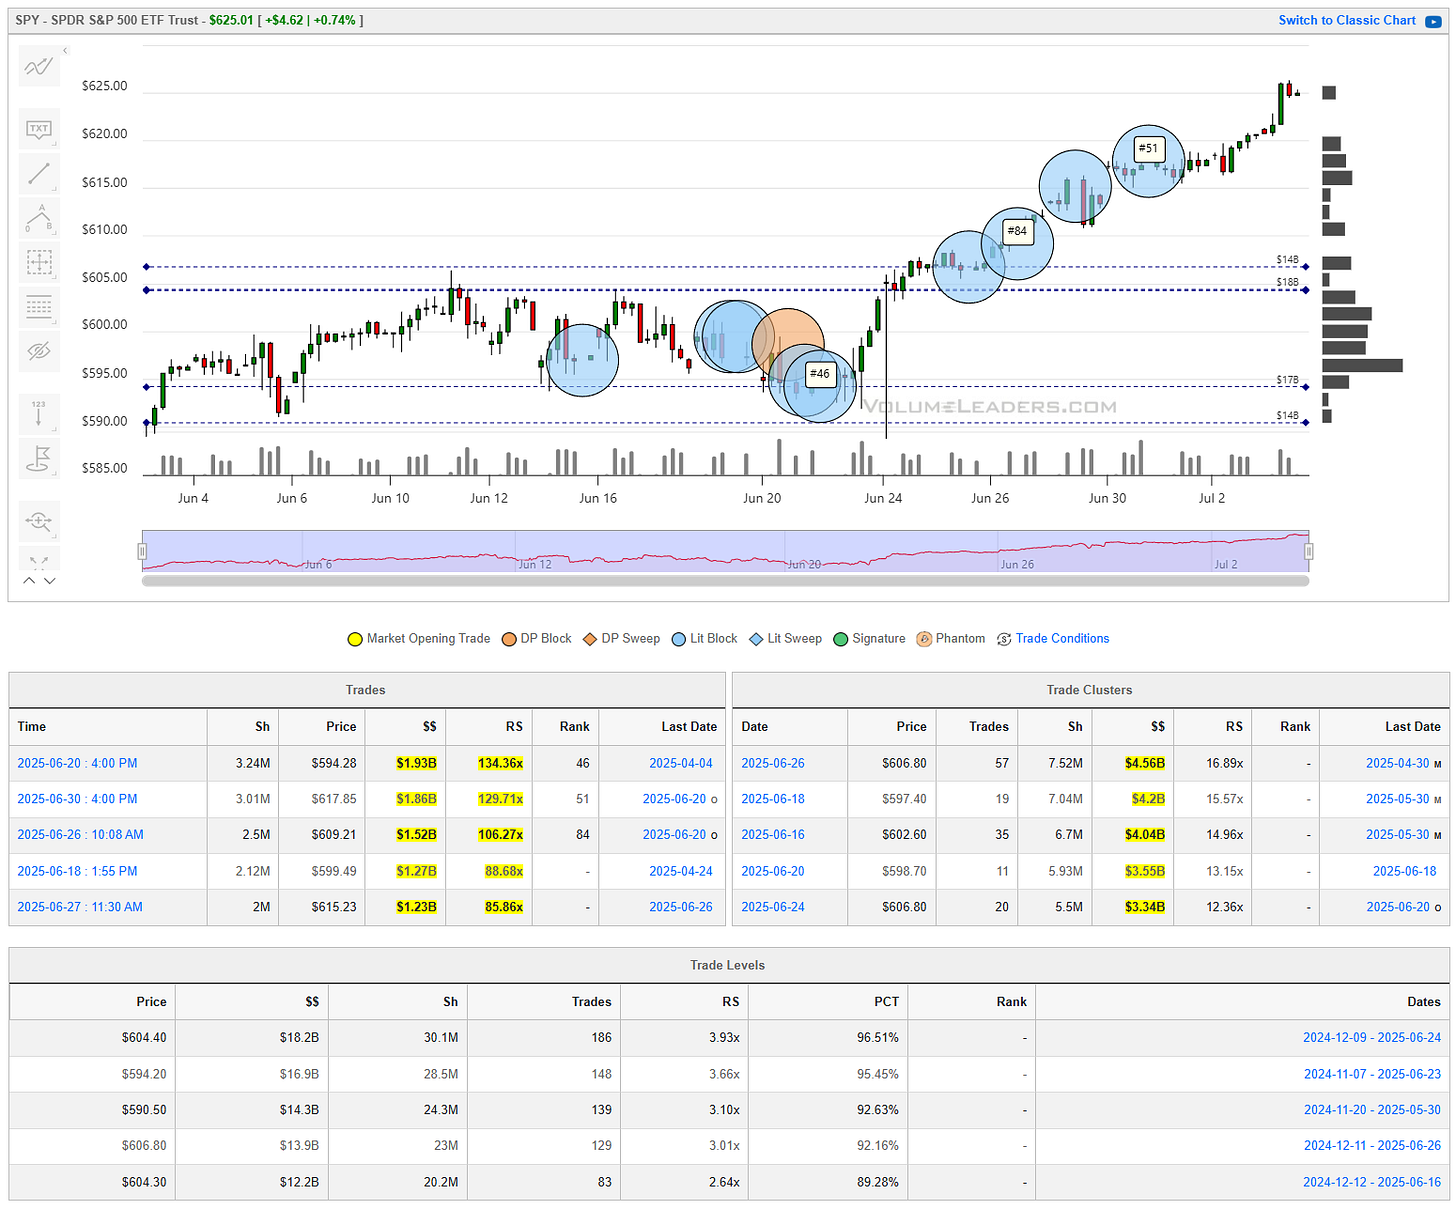Open Trade Levels dates 2024-12-09 - 2025-06-24
The image size is (1456, 1211).
(x=1372, y=1038)
